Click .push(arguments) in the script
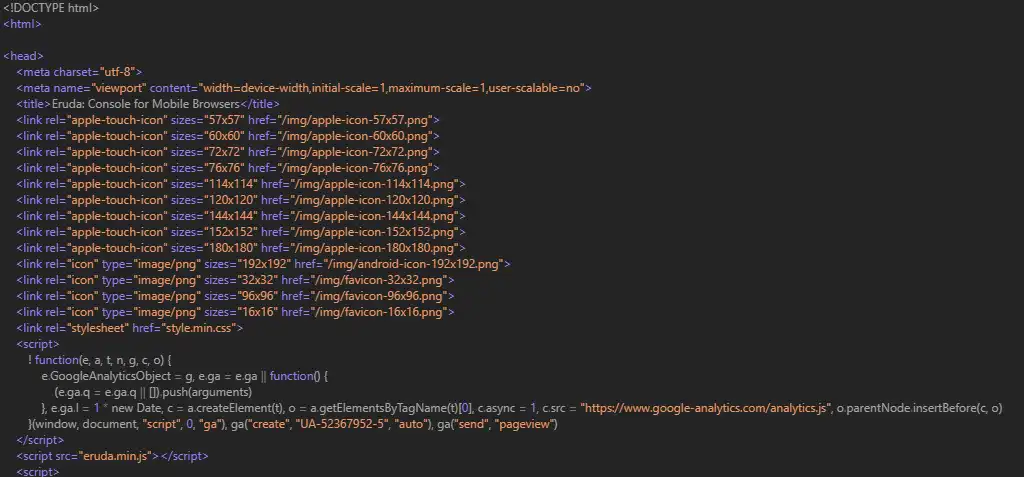The height and width of the screenshot is (477, 1024). pos(206,392)
